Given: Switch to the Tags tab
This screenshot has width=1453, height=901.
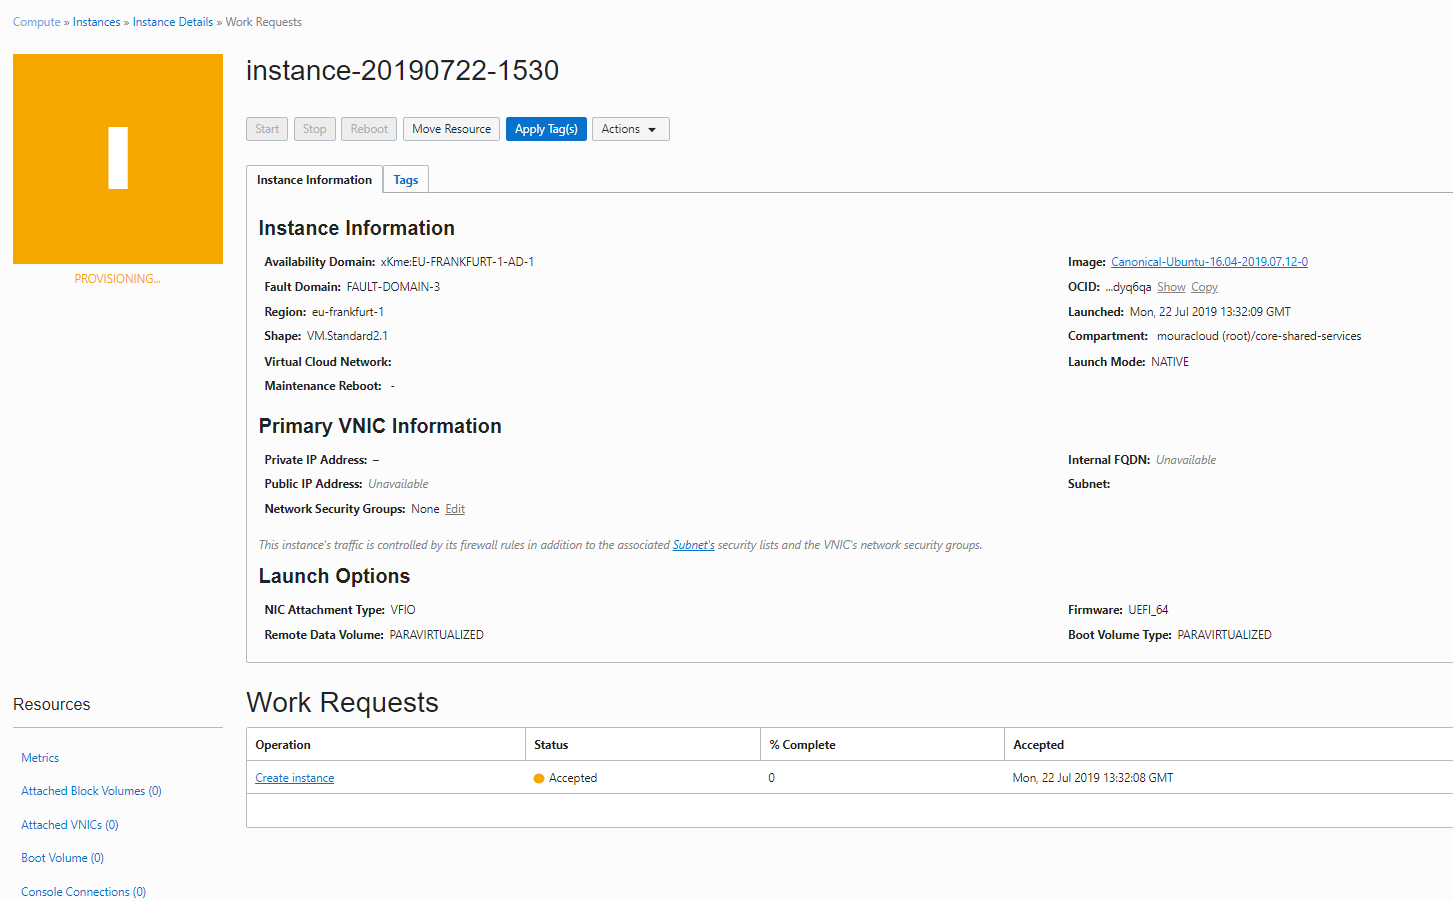Looking at the screenshot, I should (x=405, y=179).
